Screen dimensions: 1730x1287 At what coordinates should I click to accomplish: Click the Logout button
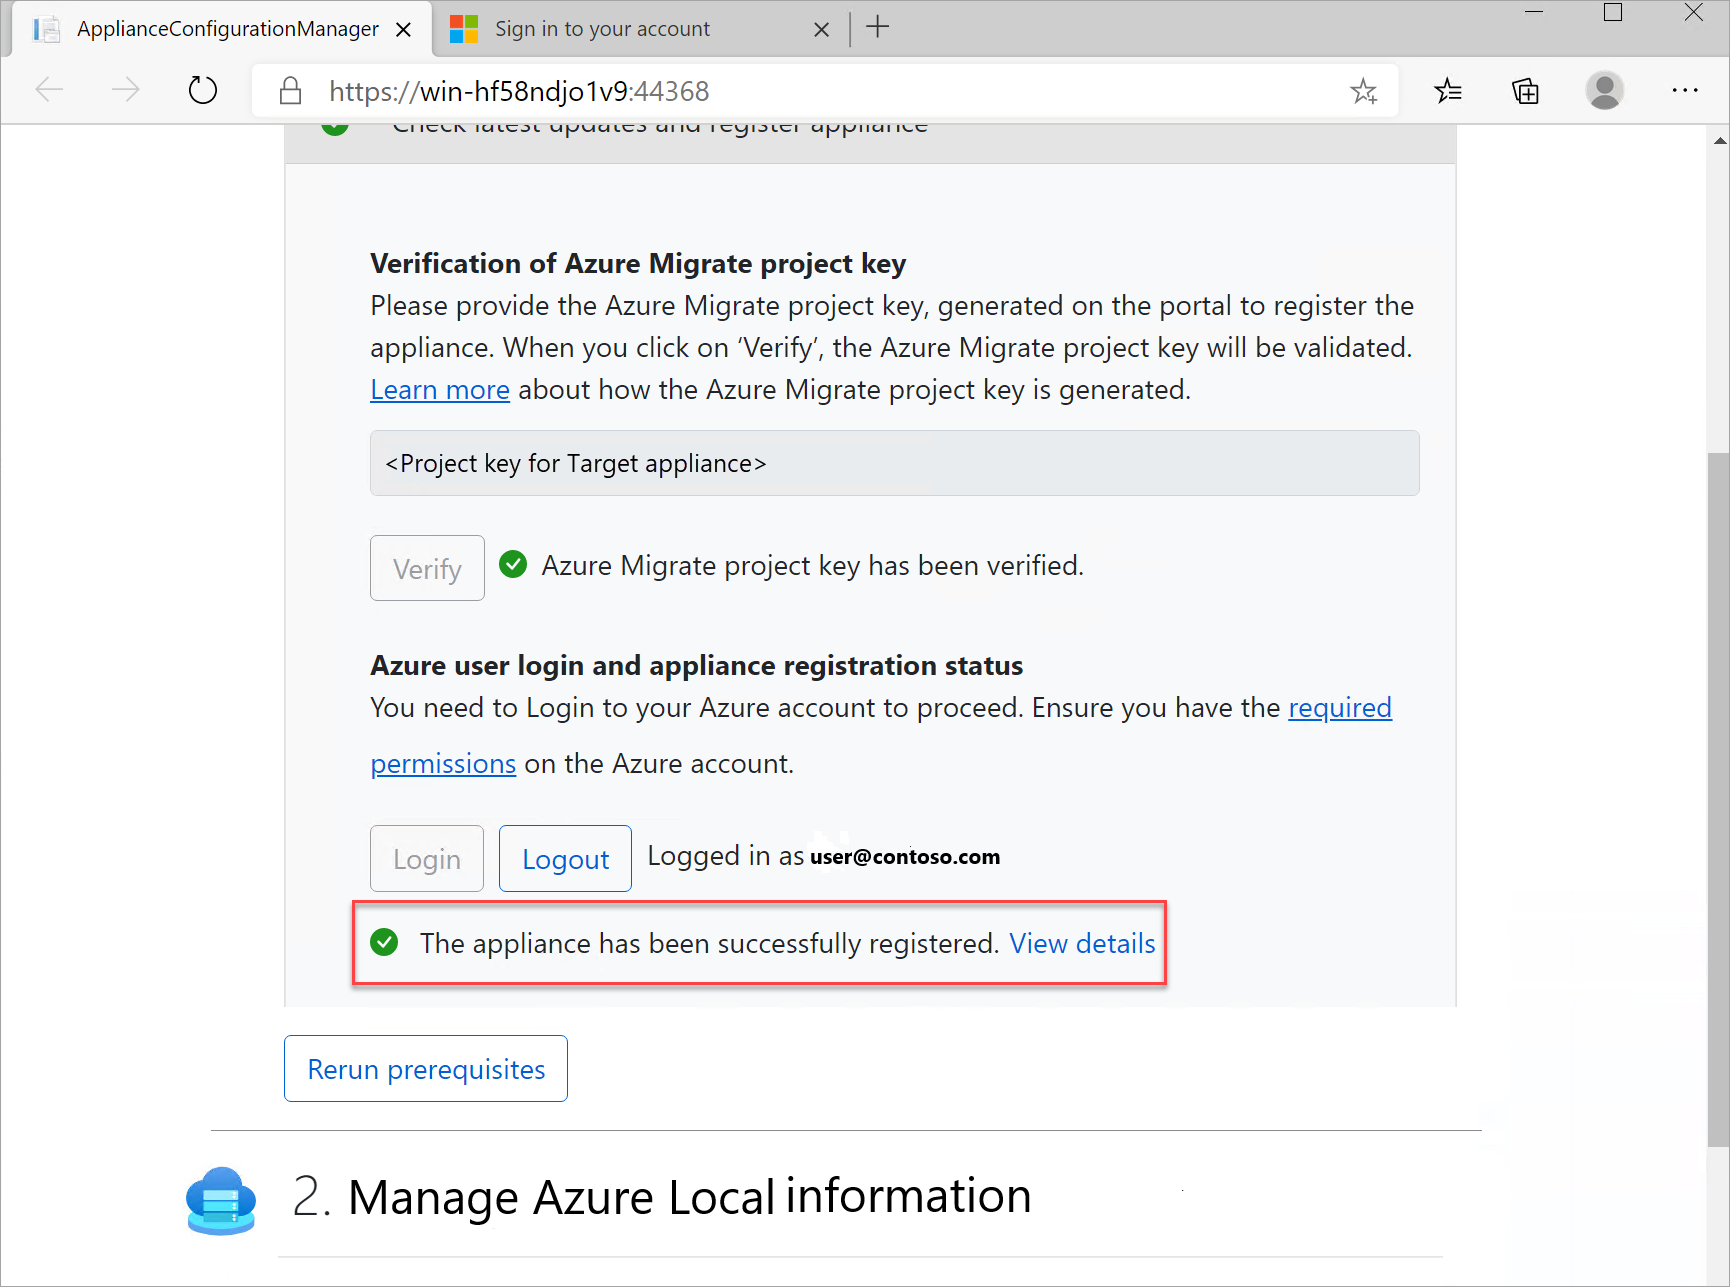point(564,858)
